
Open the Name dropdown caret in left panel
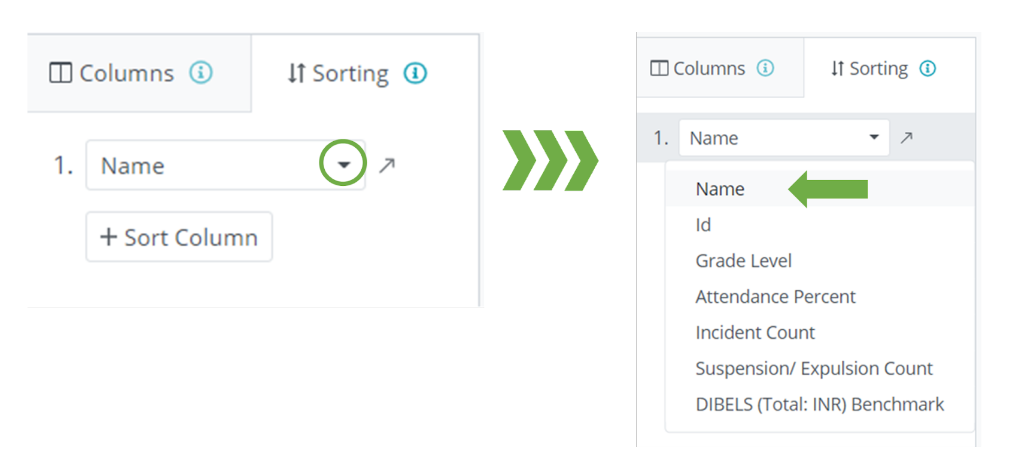344,165
